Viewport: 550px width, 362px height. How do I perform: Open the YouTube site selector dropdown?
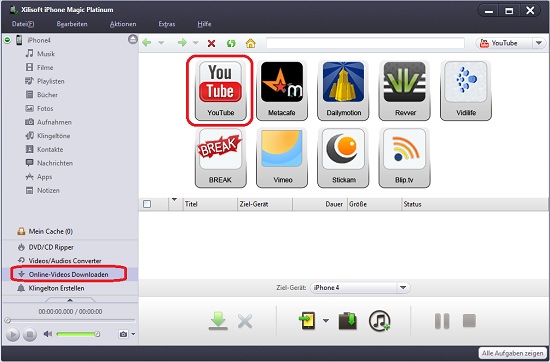539,43
